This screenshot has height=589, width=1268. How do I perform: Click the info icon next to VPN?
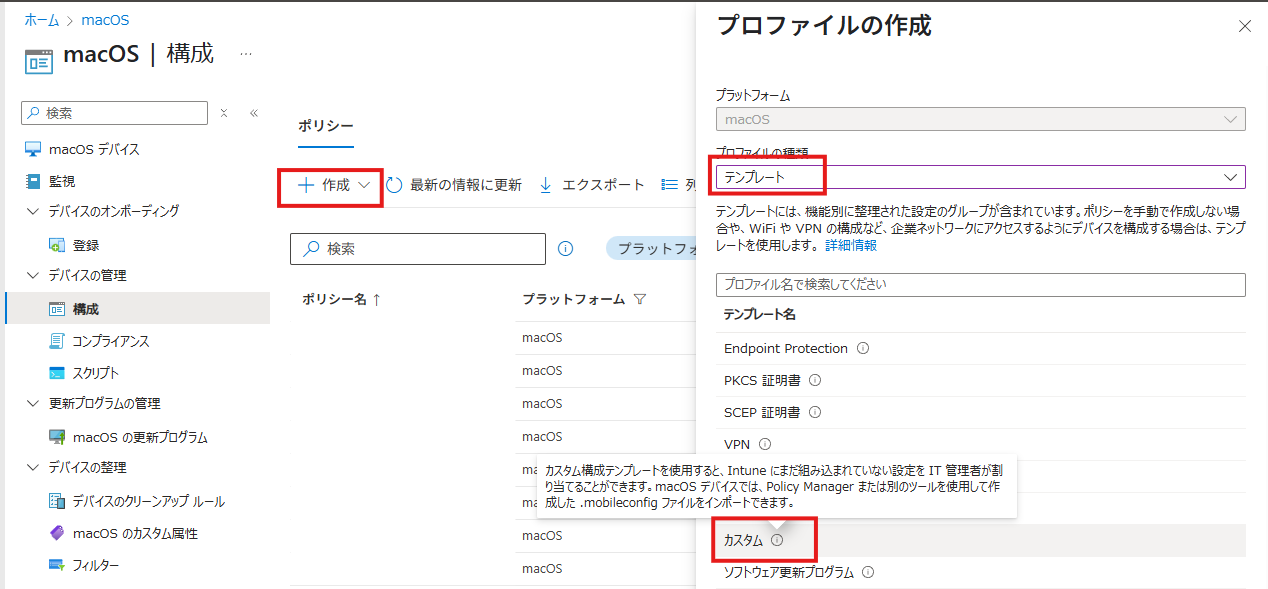pos(765,444)
